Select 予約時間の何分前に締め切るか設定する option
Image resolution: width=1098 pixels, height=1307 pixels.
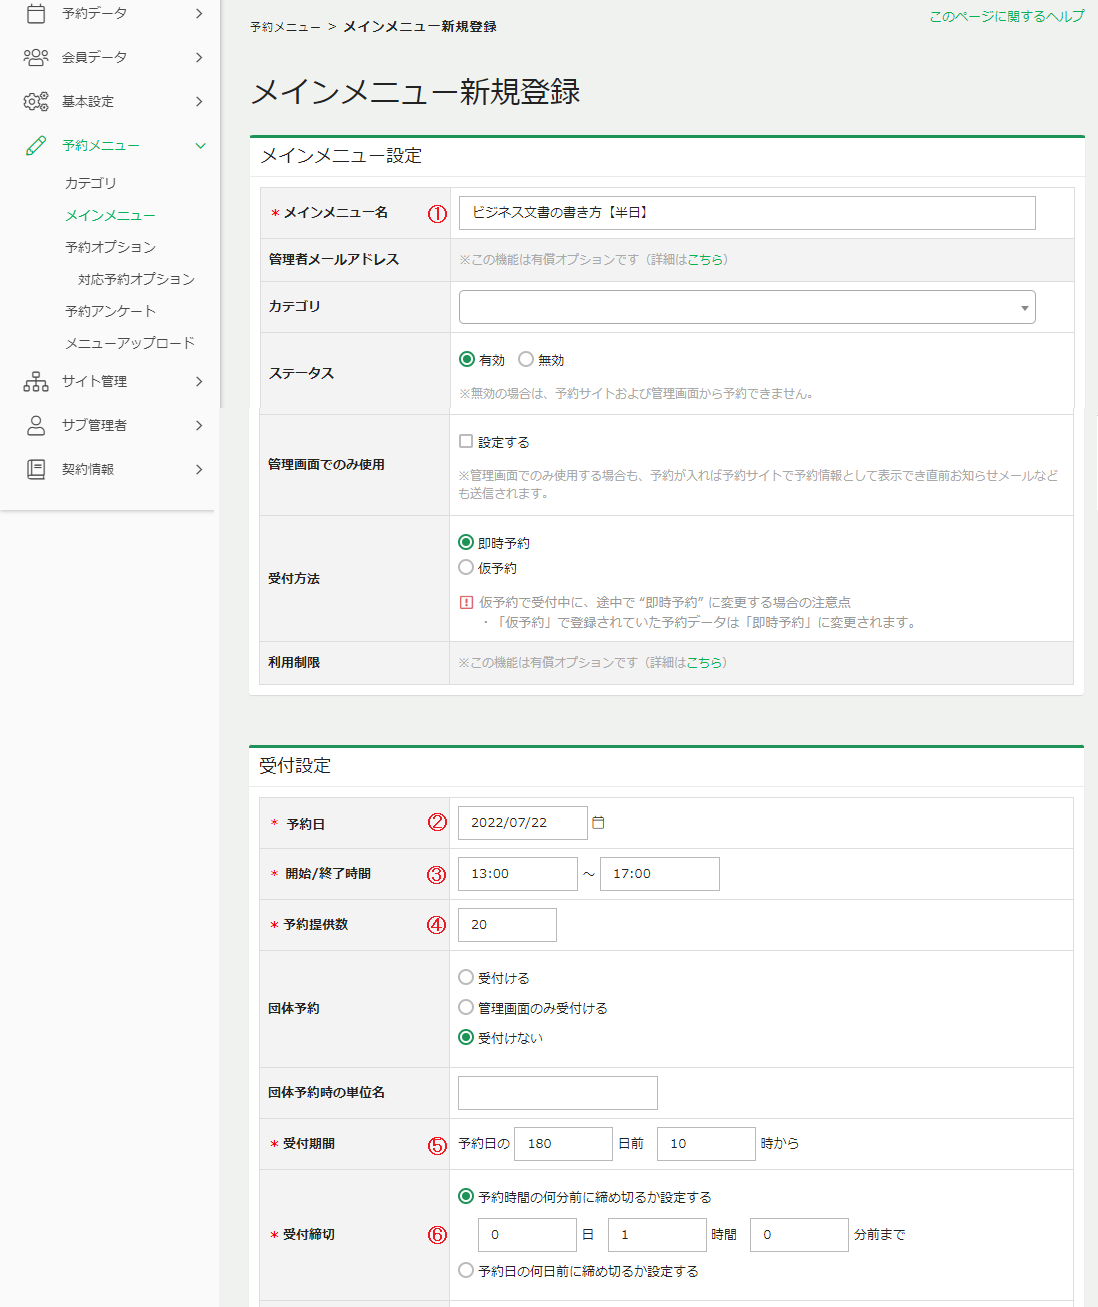tap(466, 1196)
